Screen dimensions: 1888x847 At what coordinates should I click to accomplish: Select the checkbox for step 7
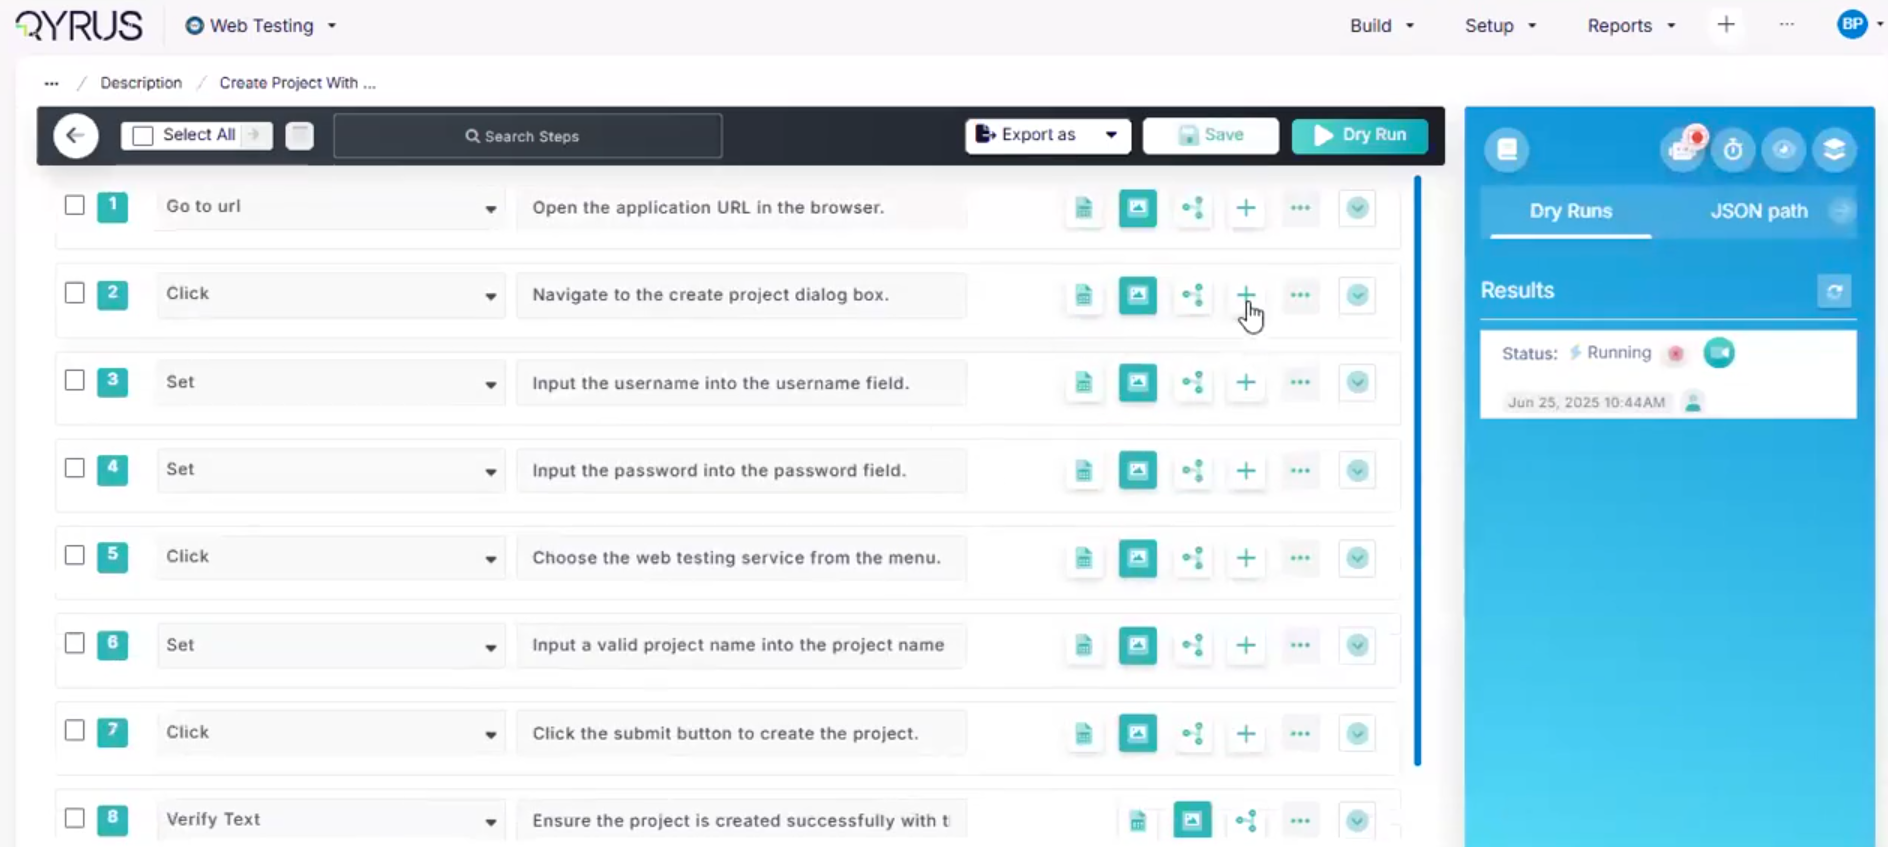pos(75,731)
